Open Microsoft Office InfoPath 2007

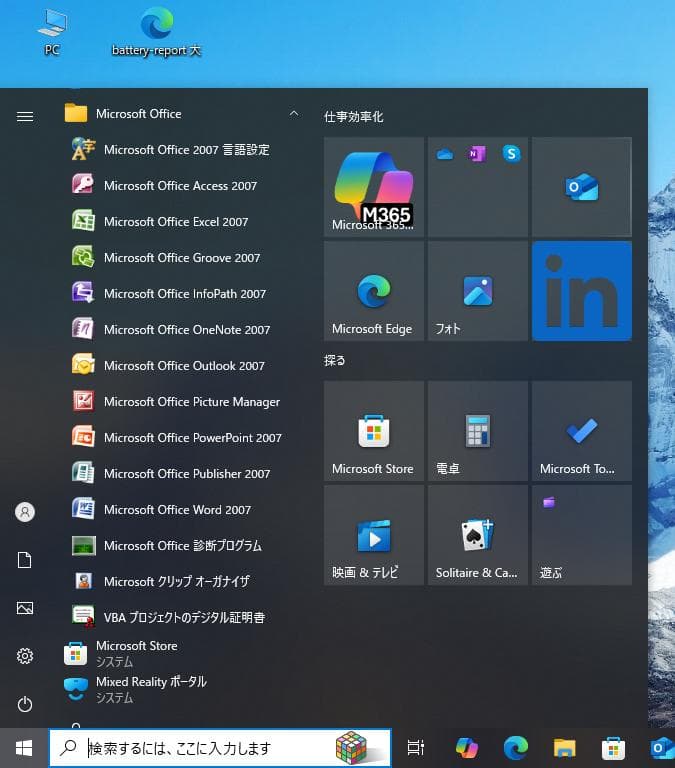tap(181, 294)
